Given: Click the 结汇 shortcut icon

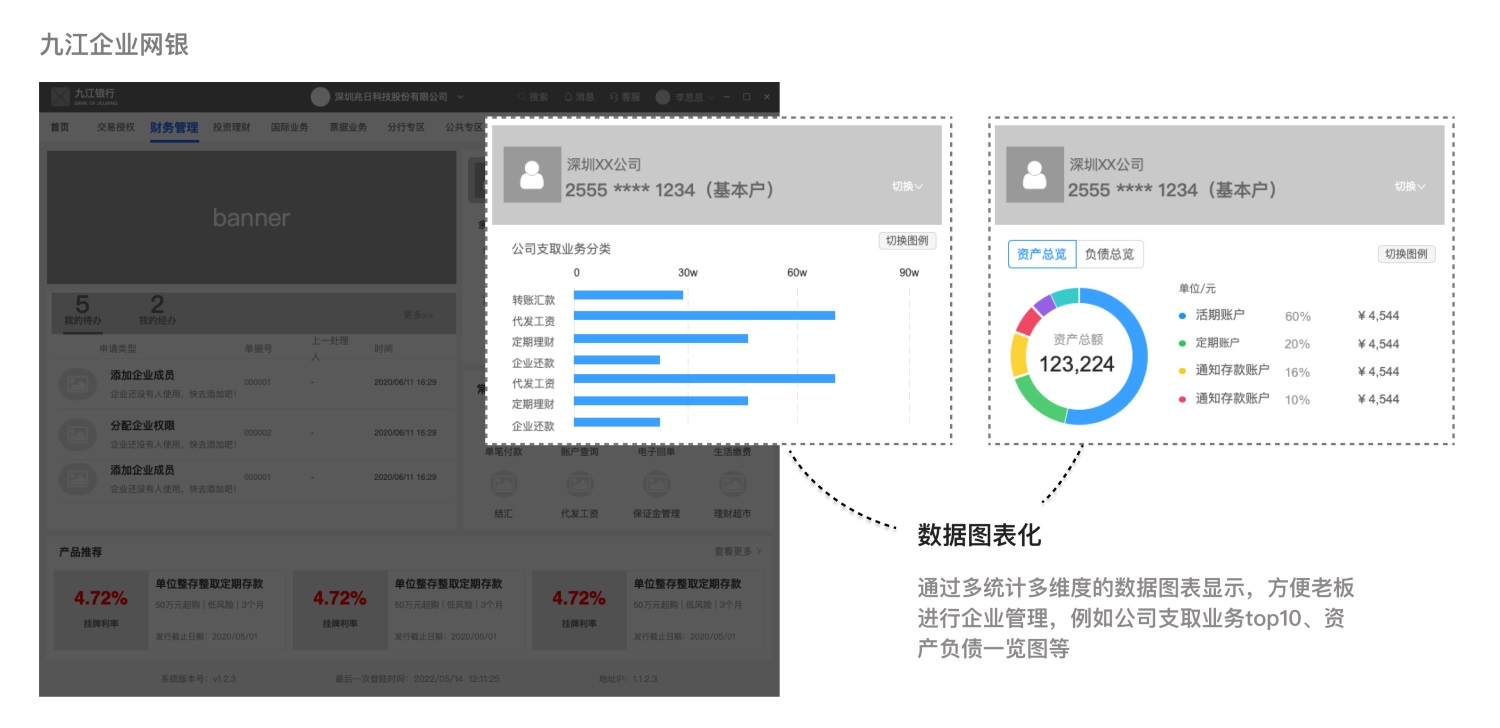Looking at the screenshot, I should (x=503, y=485).
